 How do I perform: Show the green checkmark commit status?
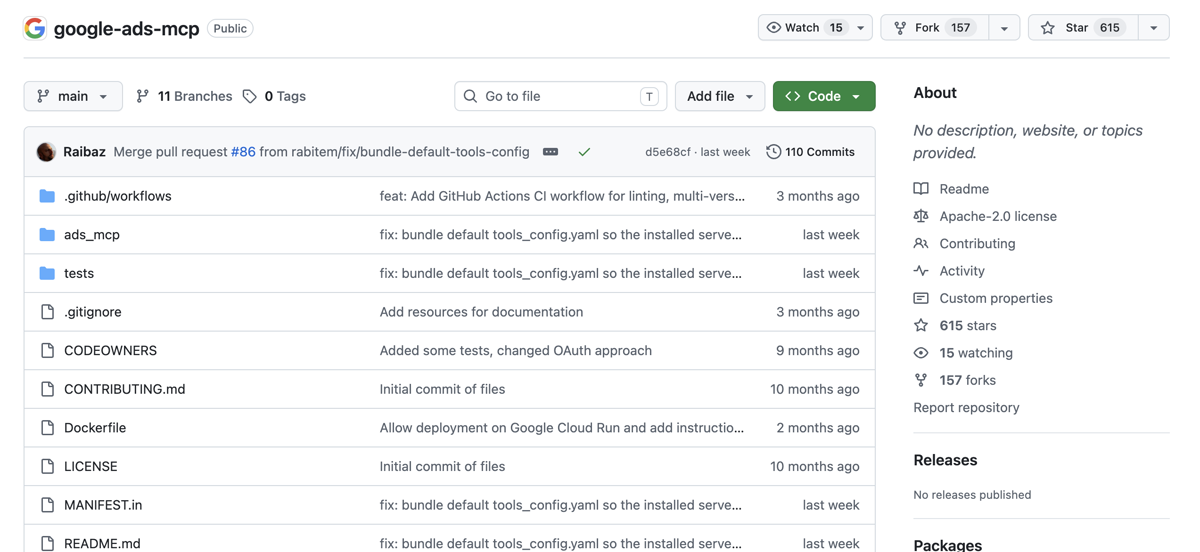point(584,152)
